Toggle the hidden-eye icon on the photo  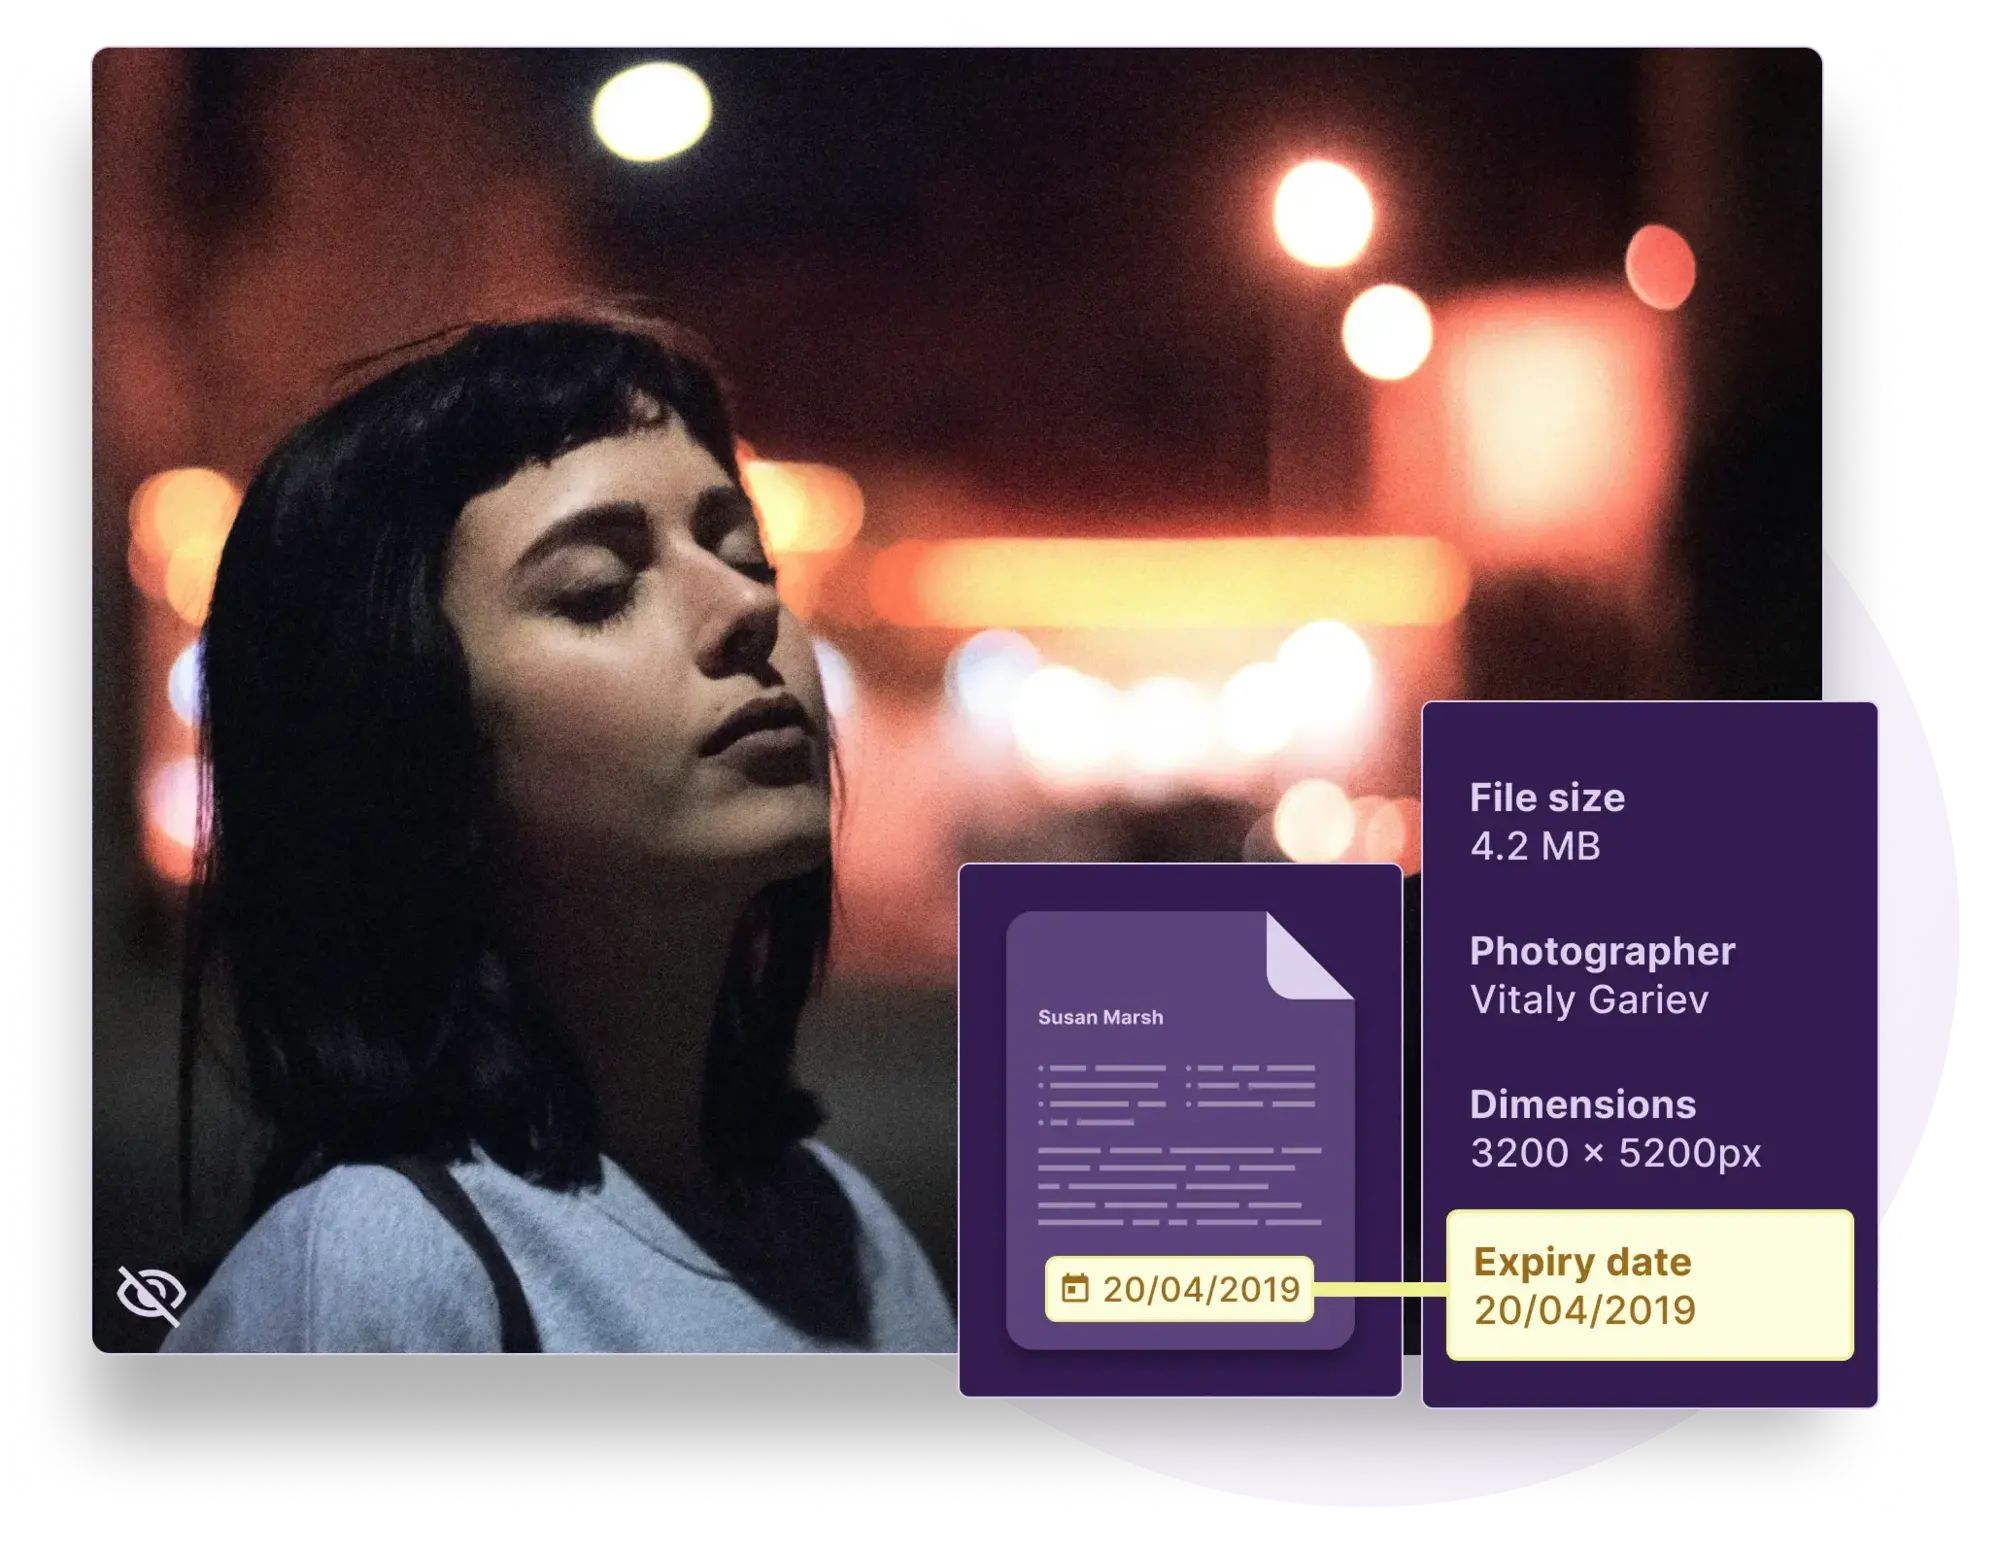pos(151,1295)
